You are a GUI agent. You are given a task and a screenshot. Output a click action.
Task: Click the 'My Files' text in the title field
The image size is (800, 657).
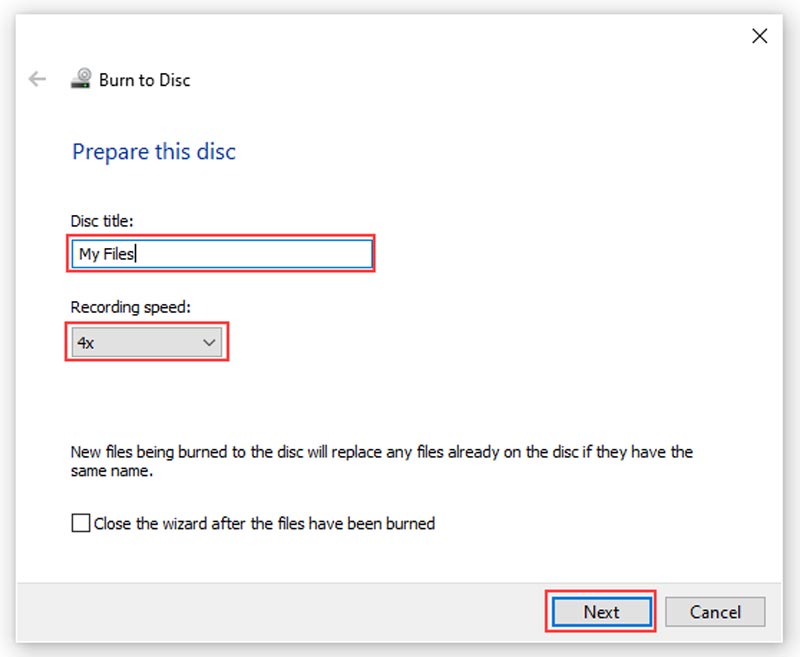[106, 254]
